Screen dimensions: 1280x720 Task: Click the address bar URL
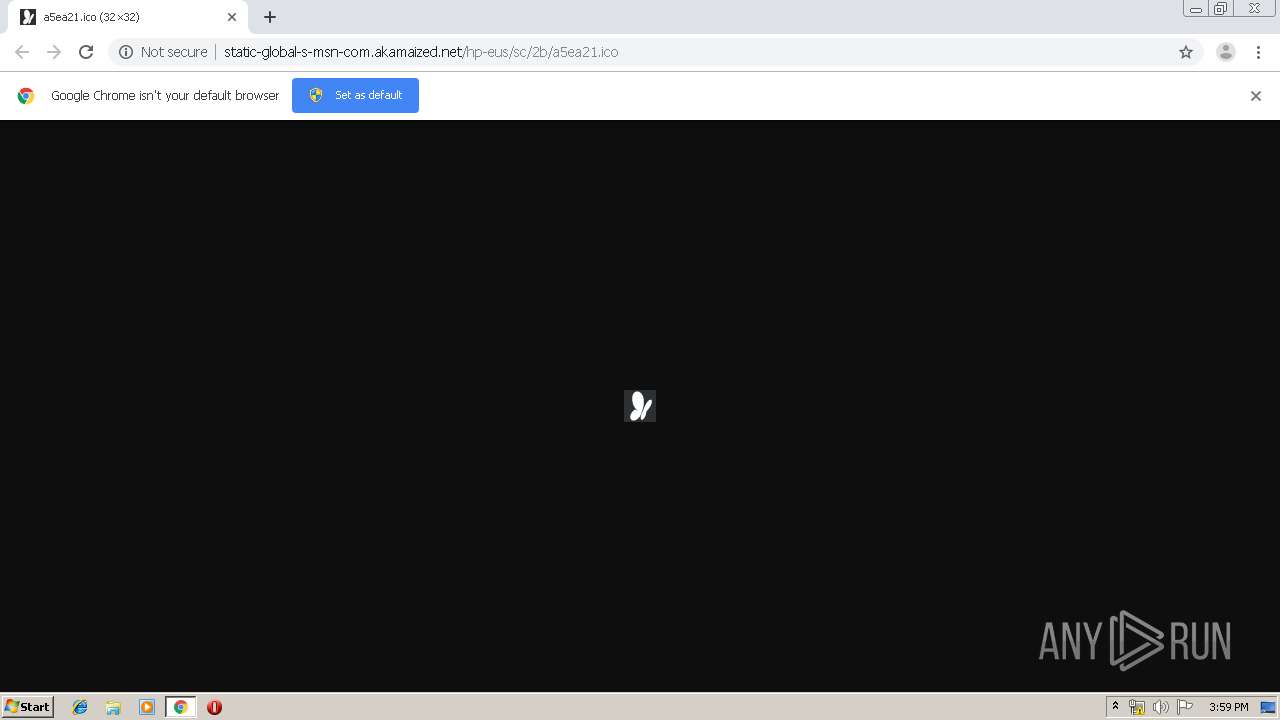421,52
